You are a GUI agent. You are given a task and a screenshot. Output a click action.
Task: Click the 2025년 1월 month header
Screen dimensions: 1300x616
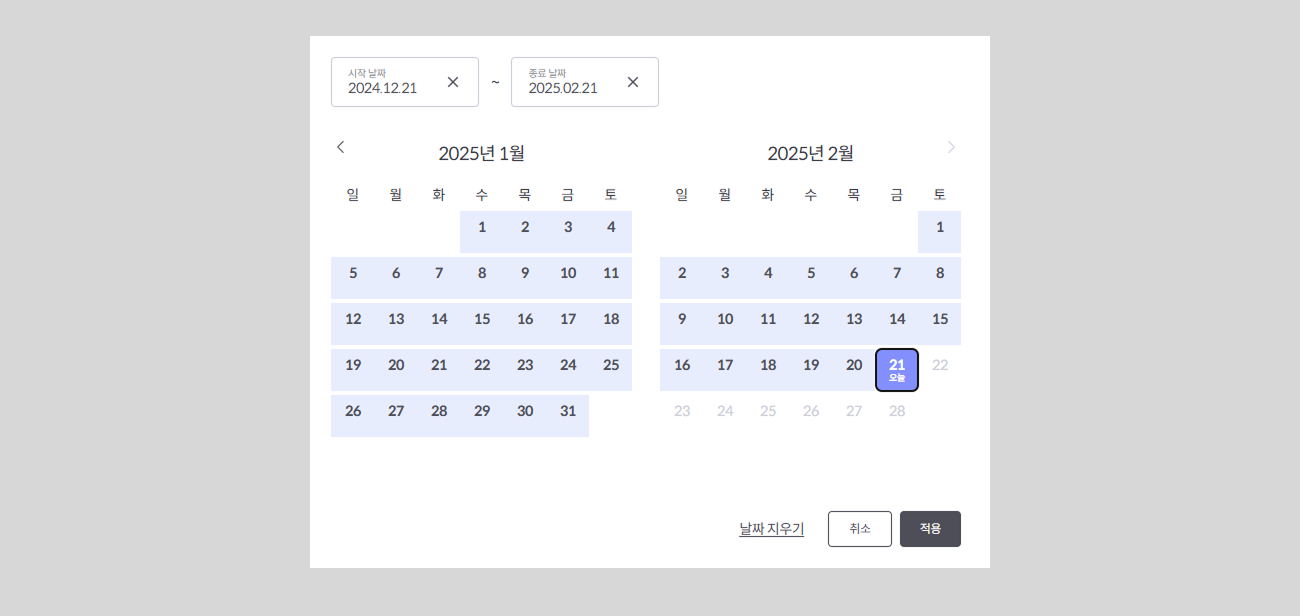pos(481,153)
